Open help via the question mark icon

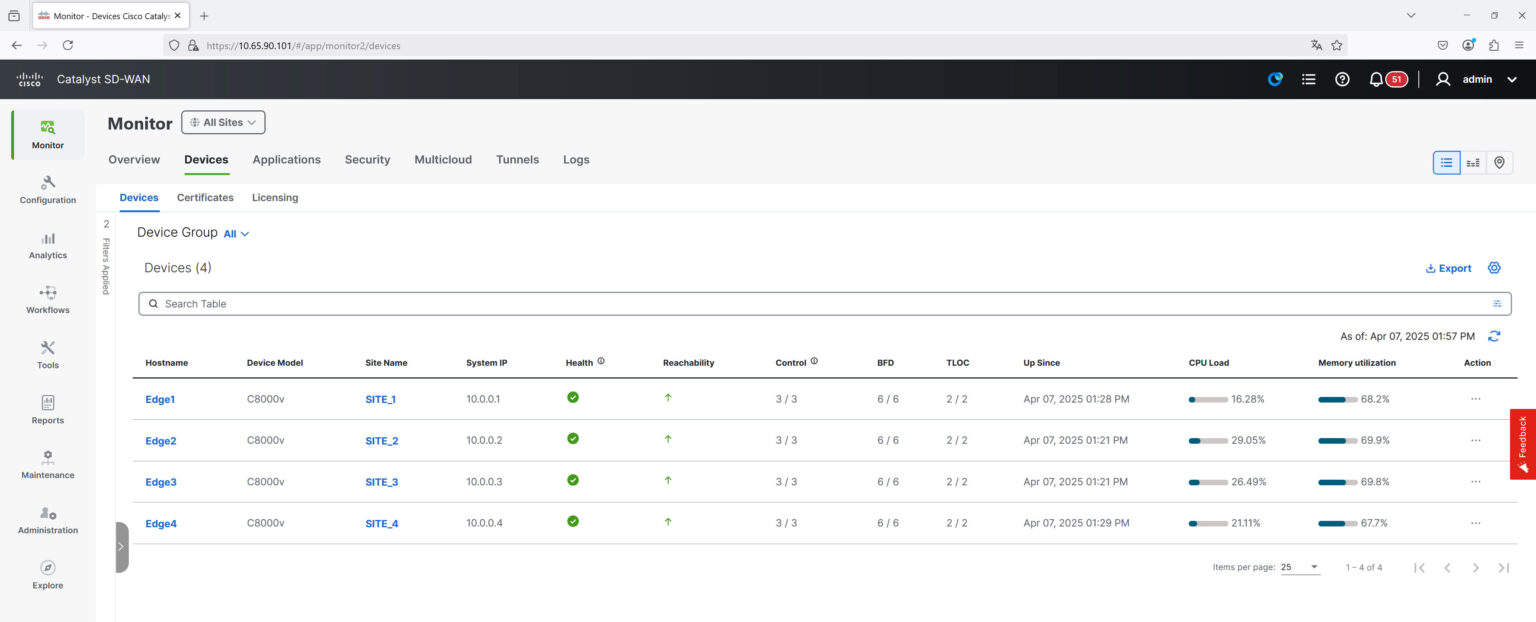1341,78
